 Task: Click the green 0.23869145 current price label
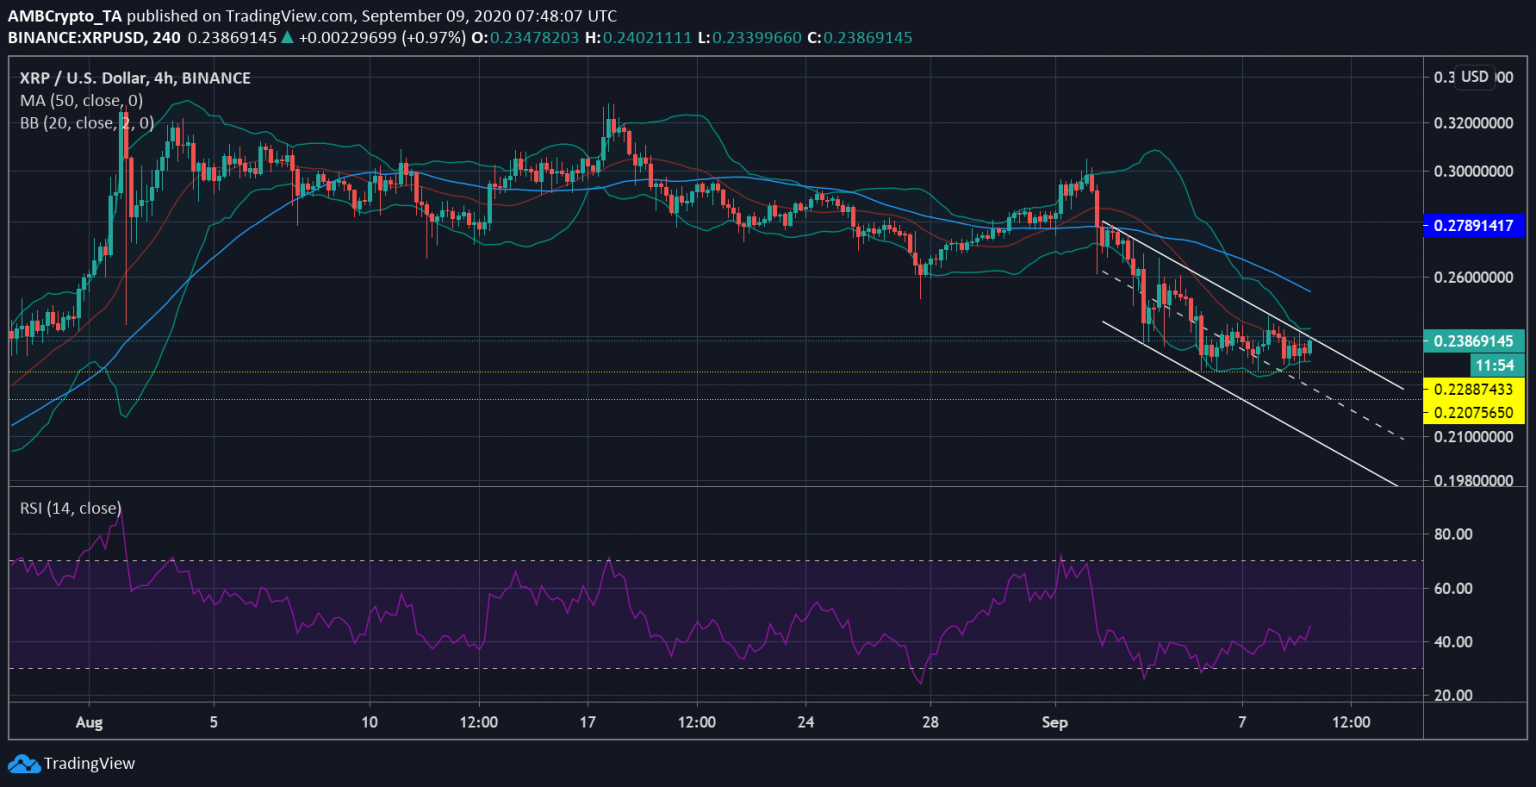[x=1473, y=341]
